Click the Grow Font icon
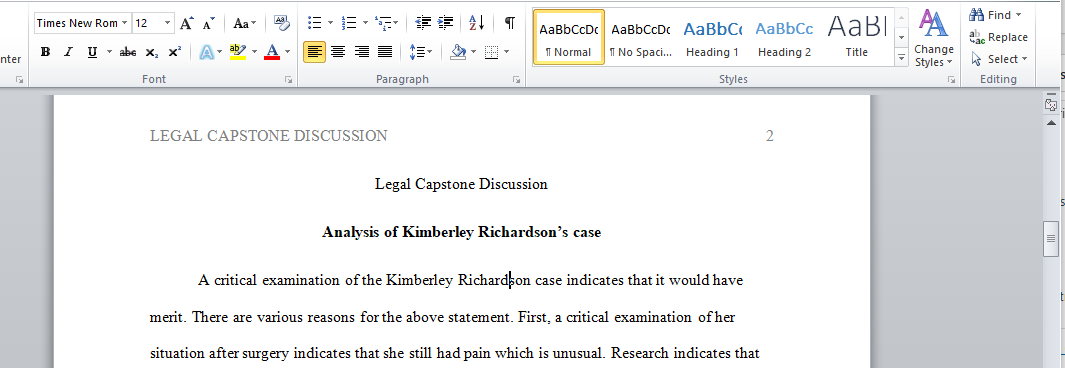Image resolution: width=1065 pixels, height=368 pixels. [186, 24]
